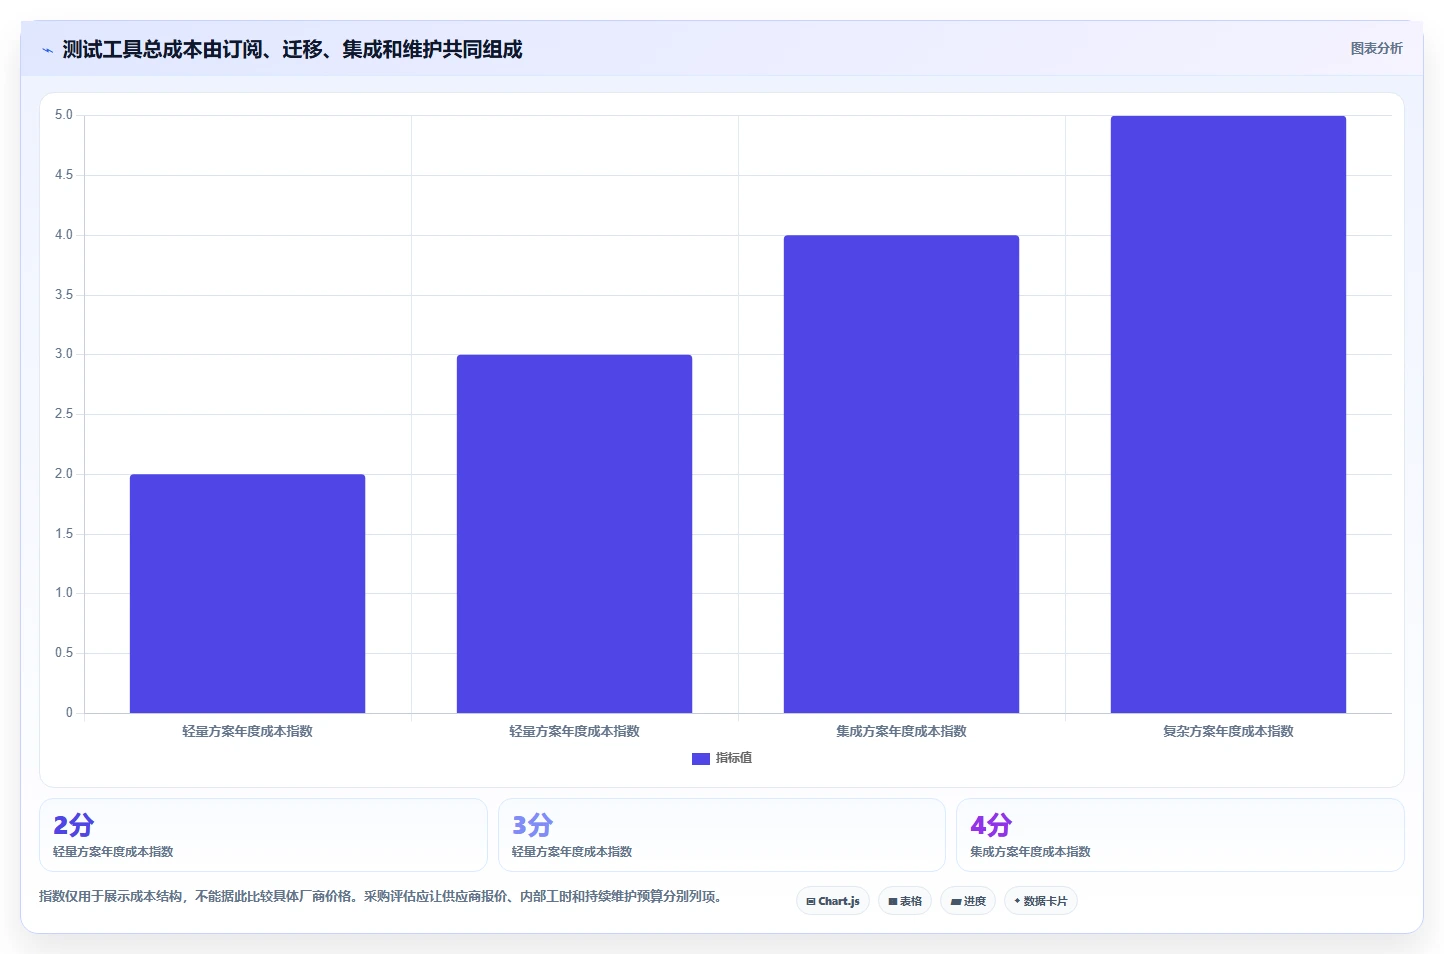
Task: Select the 数据卡片 tag pill
Action: [x=1041, y=901]
